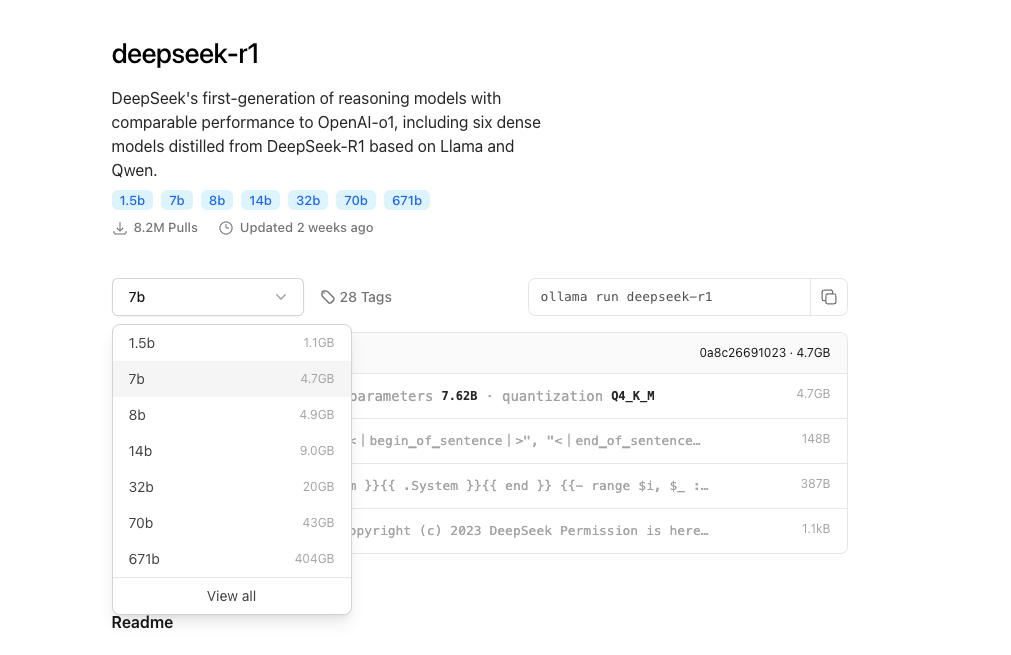Select the 1.5b option in dropdown
Screen dimensions: 1011x655
[231, 343]
